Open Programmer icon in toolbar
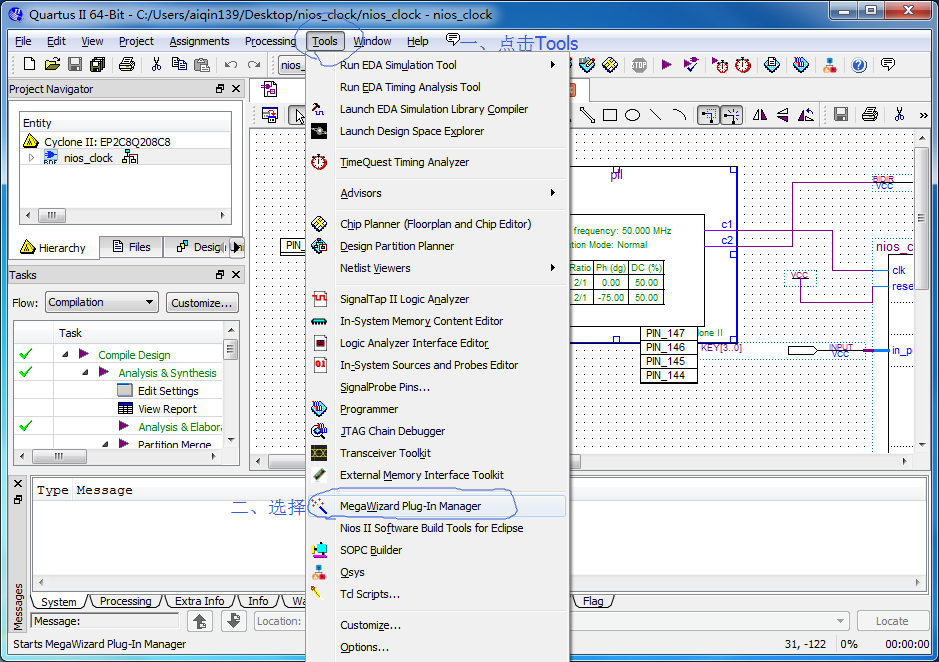939x662 pixels. click(x=801, y=65)
